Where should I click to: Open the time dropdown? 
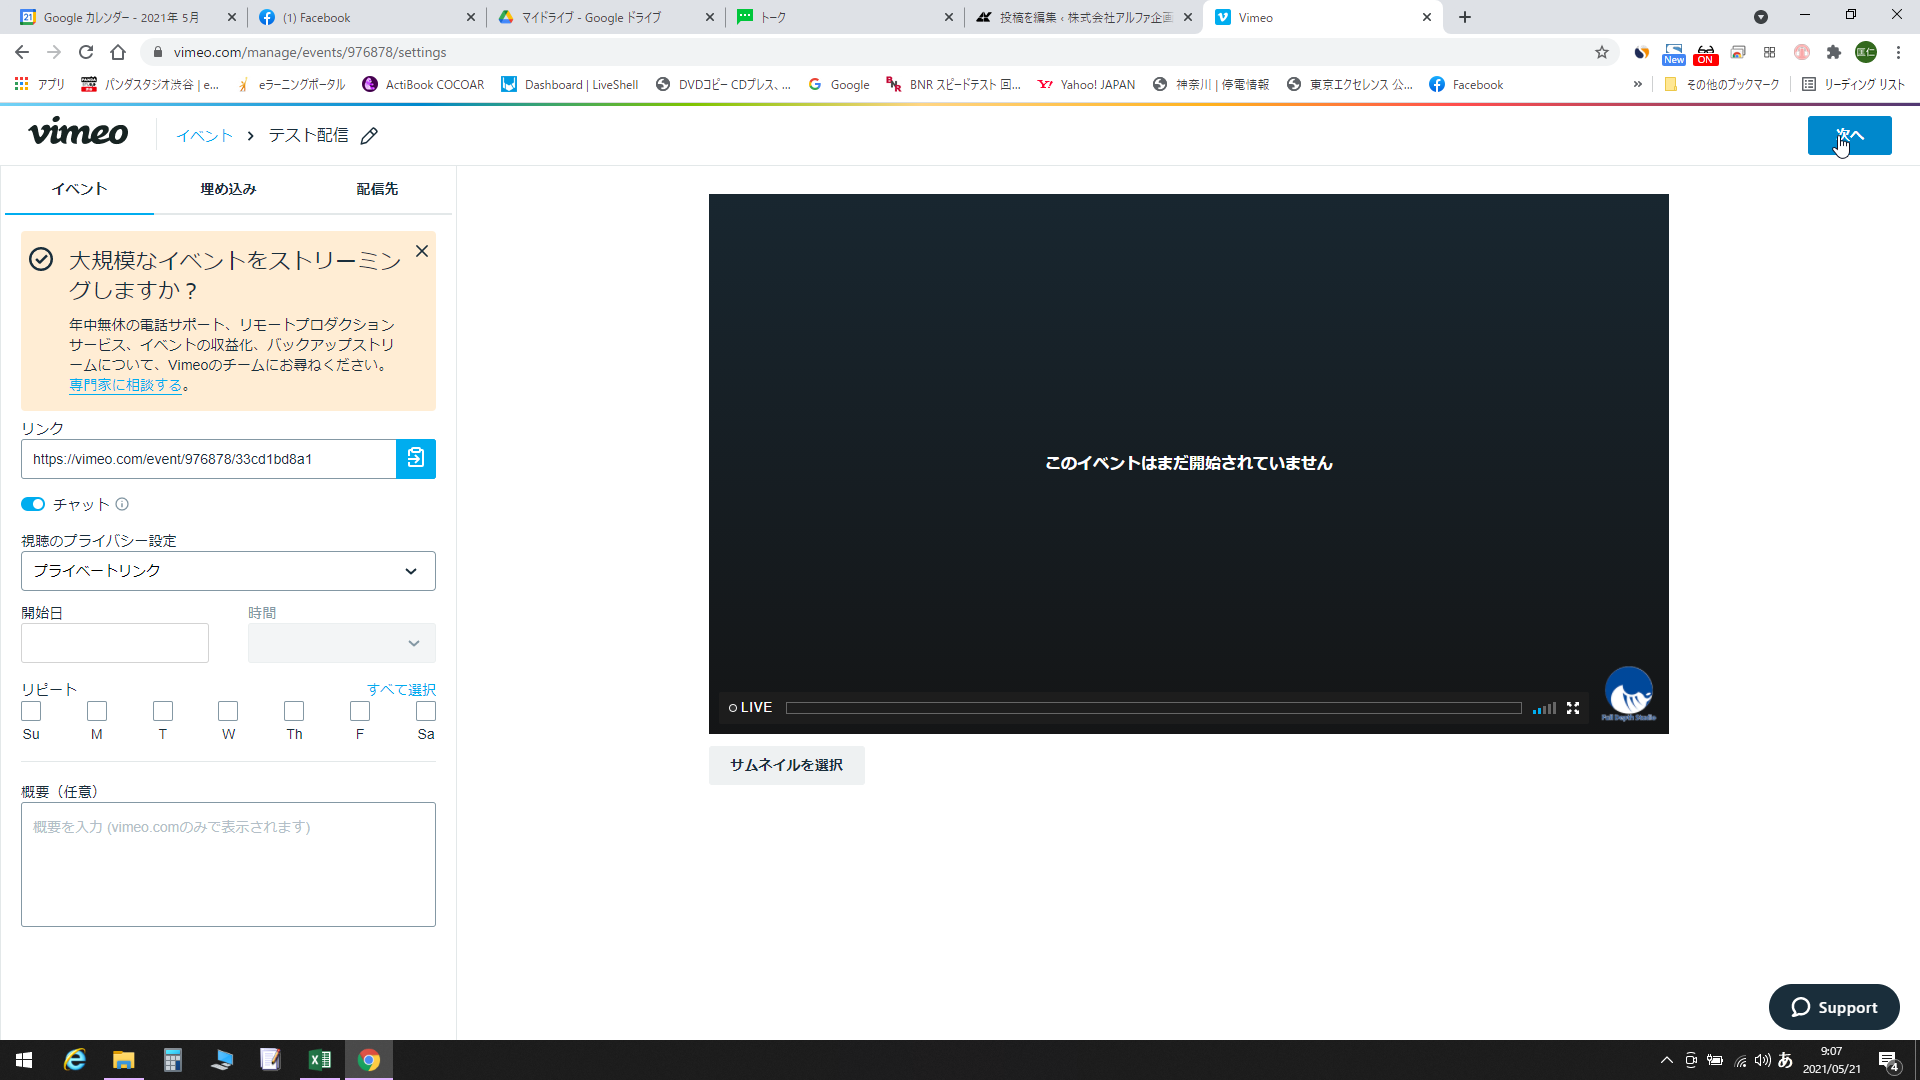[342, 643]
